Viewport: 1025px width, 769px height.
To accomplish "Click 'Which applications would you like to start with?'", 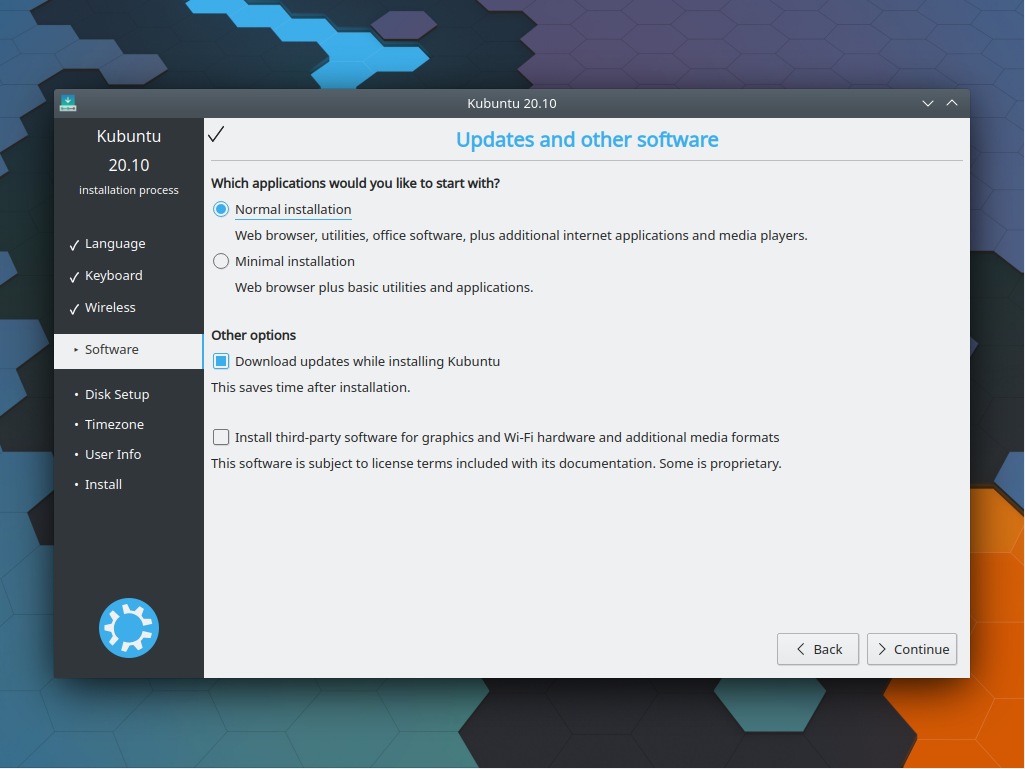I will pyautogui.click(x=356, y=183).
